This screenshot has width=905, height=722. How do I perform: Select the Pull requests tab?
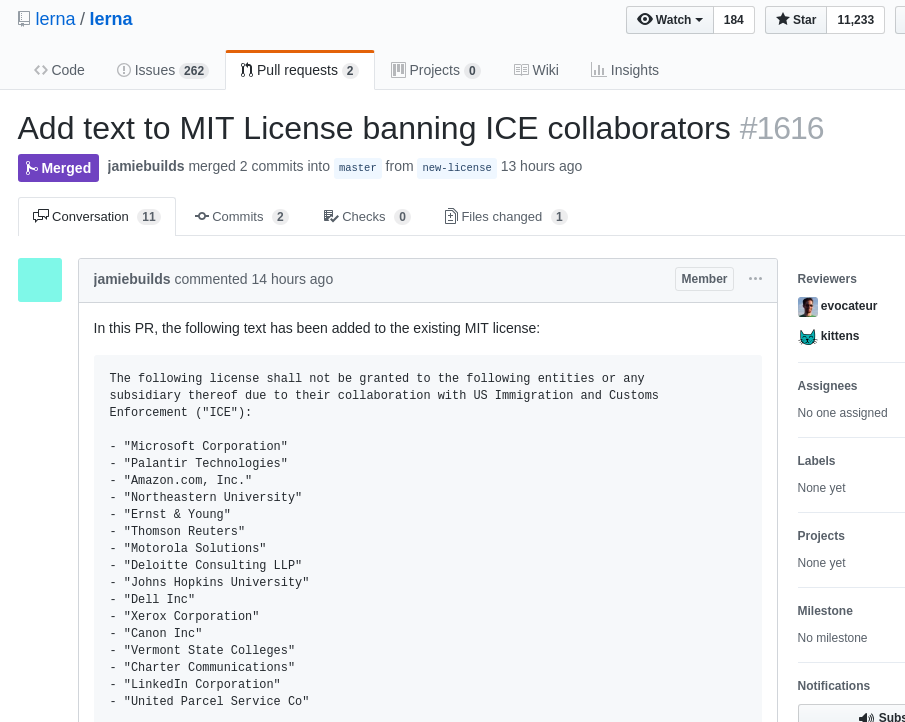coord(300,70)
